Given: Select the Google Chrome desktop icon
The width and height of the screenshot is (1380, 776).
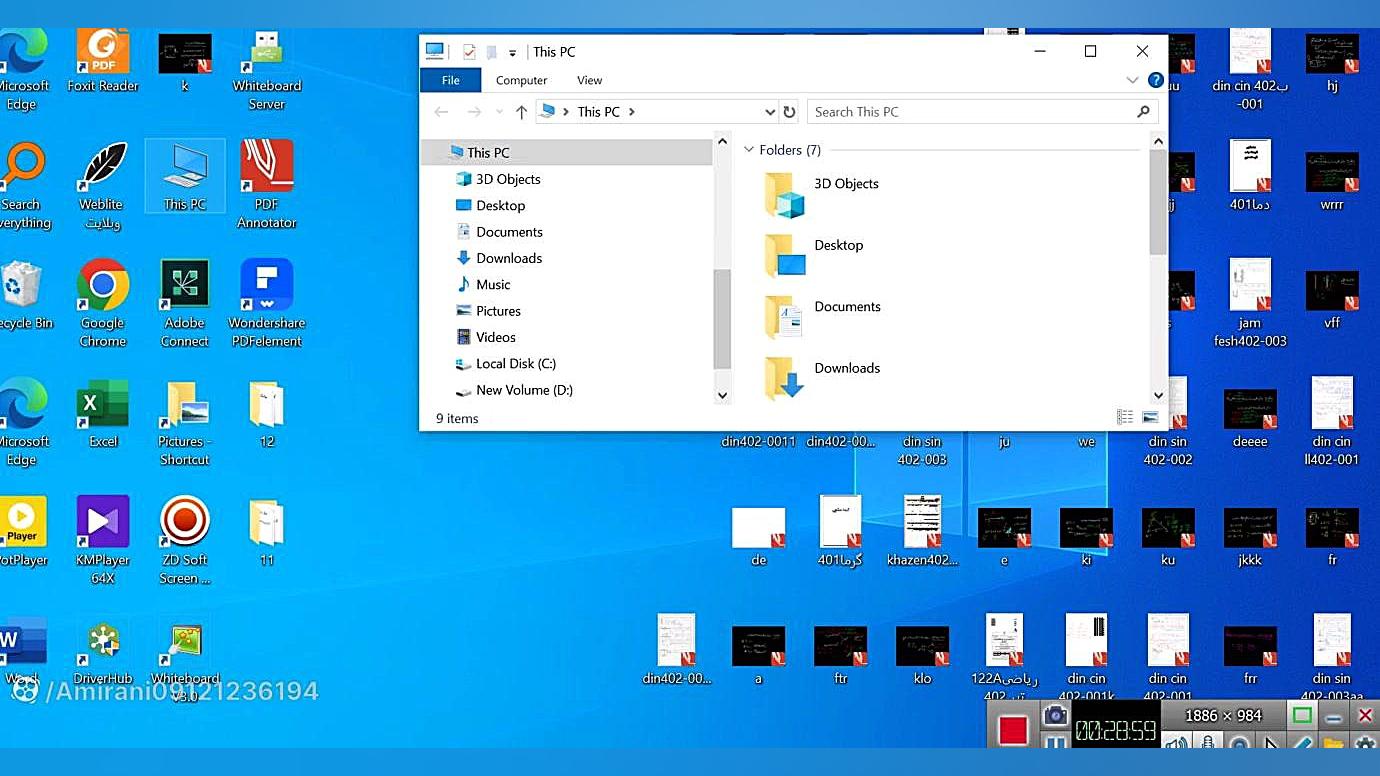Looking at the screenshot, I should point(103,304).
